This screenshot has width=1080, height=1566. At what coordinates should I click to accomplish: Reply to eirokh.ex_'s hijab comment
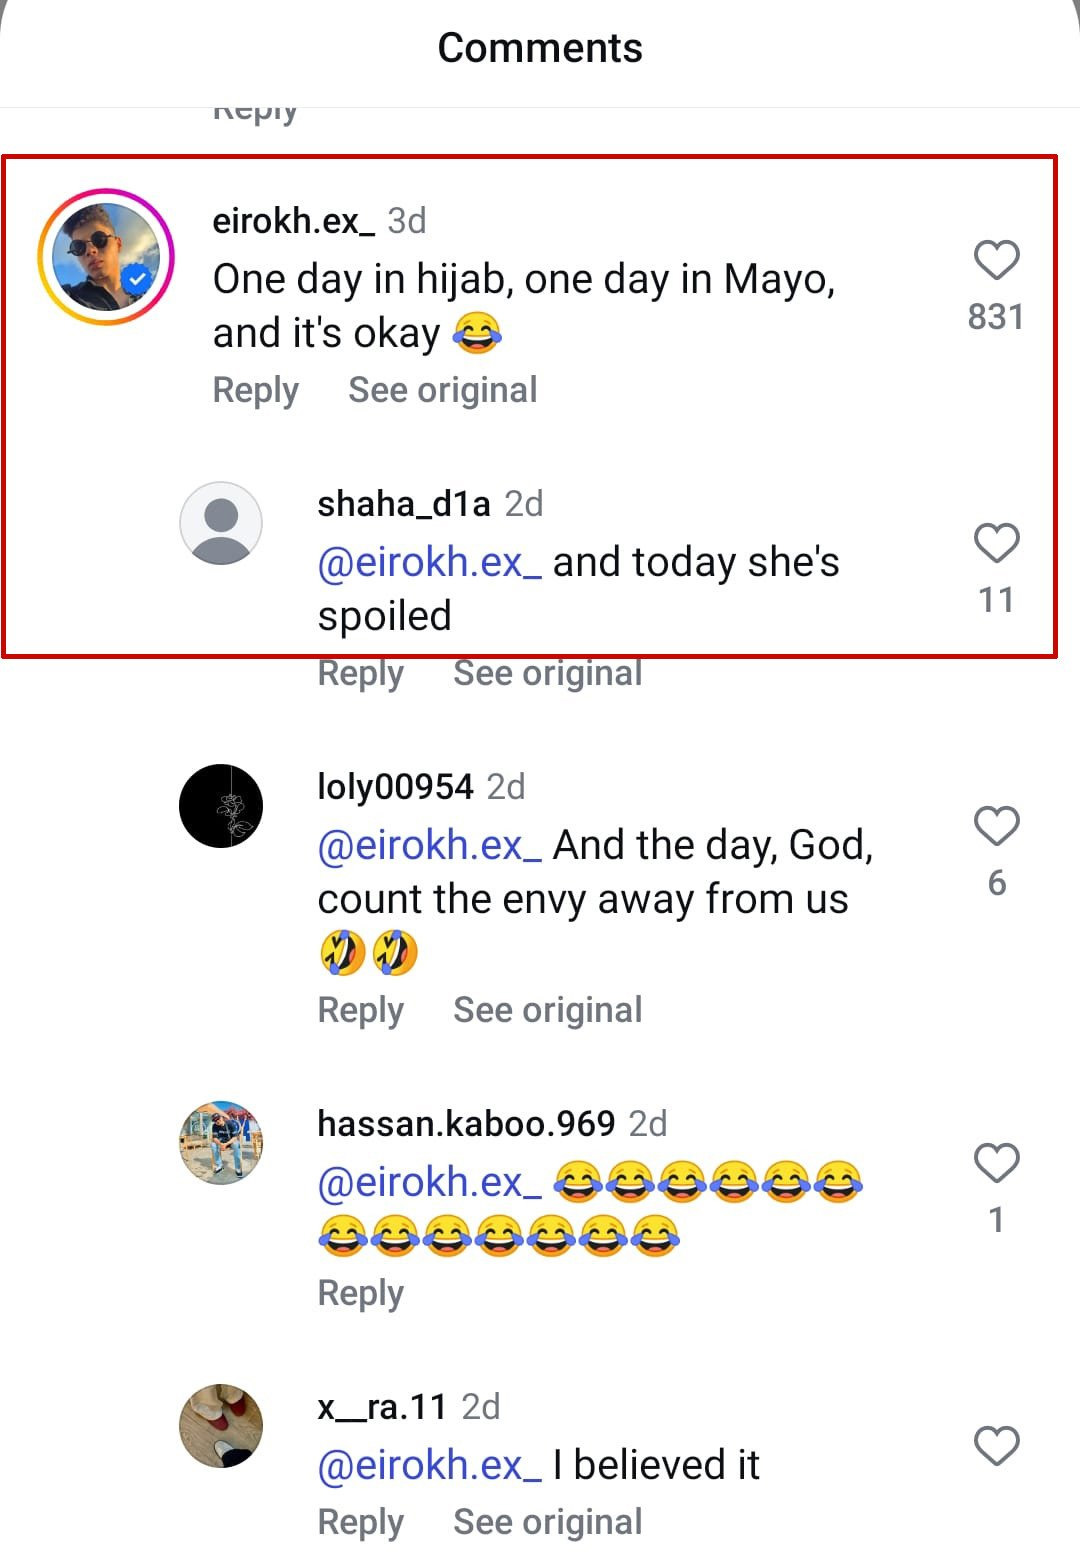pos(256,390)
